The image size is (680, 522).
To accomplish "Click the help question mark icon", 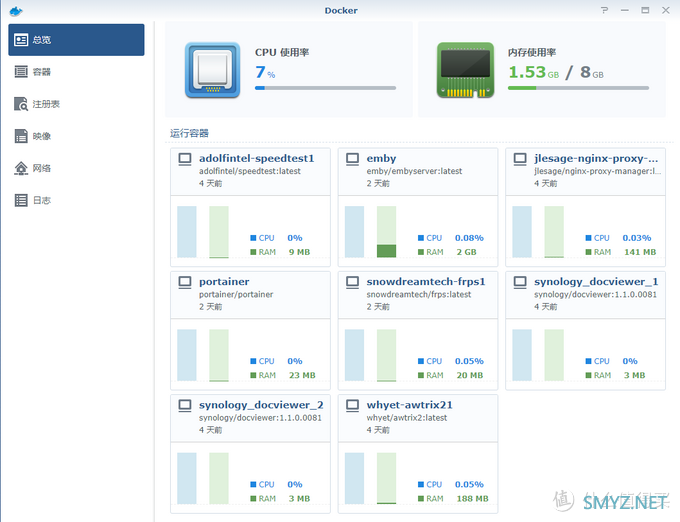I will pyautogui.click(x=605, y=10).
